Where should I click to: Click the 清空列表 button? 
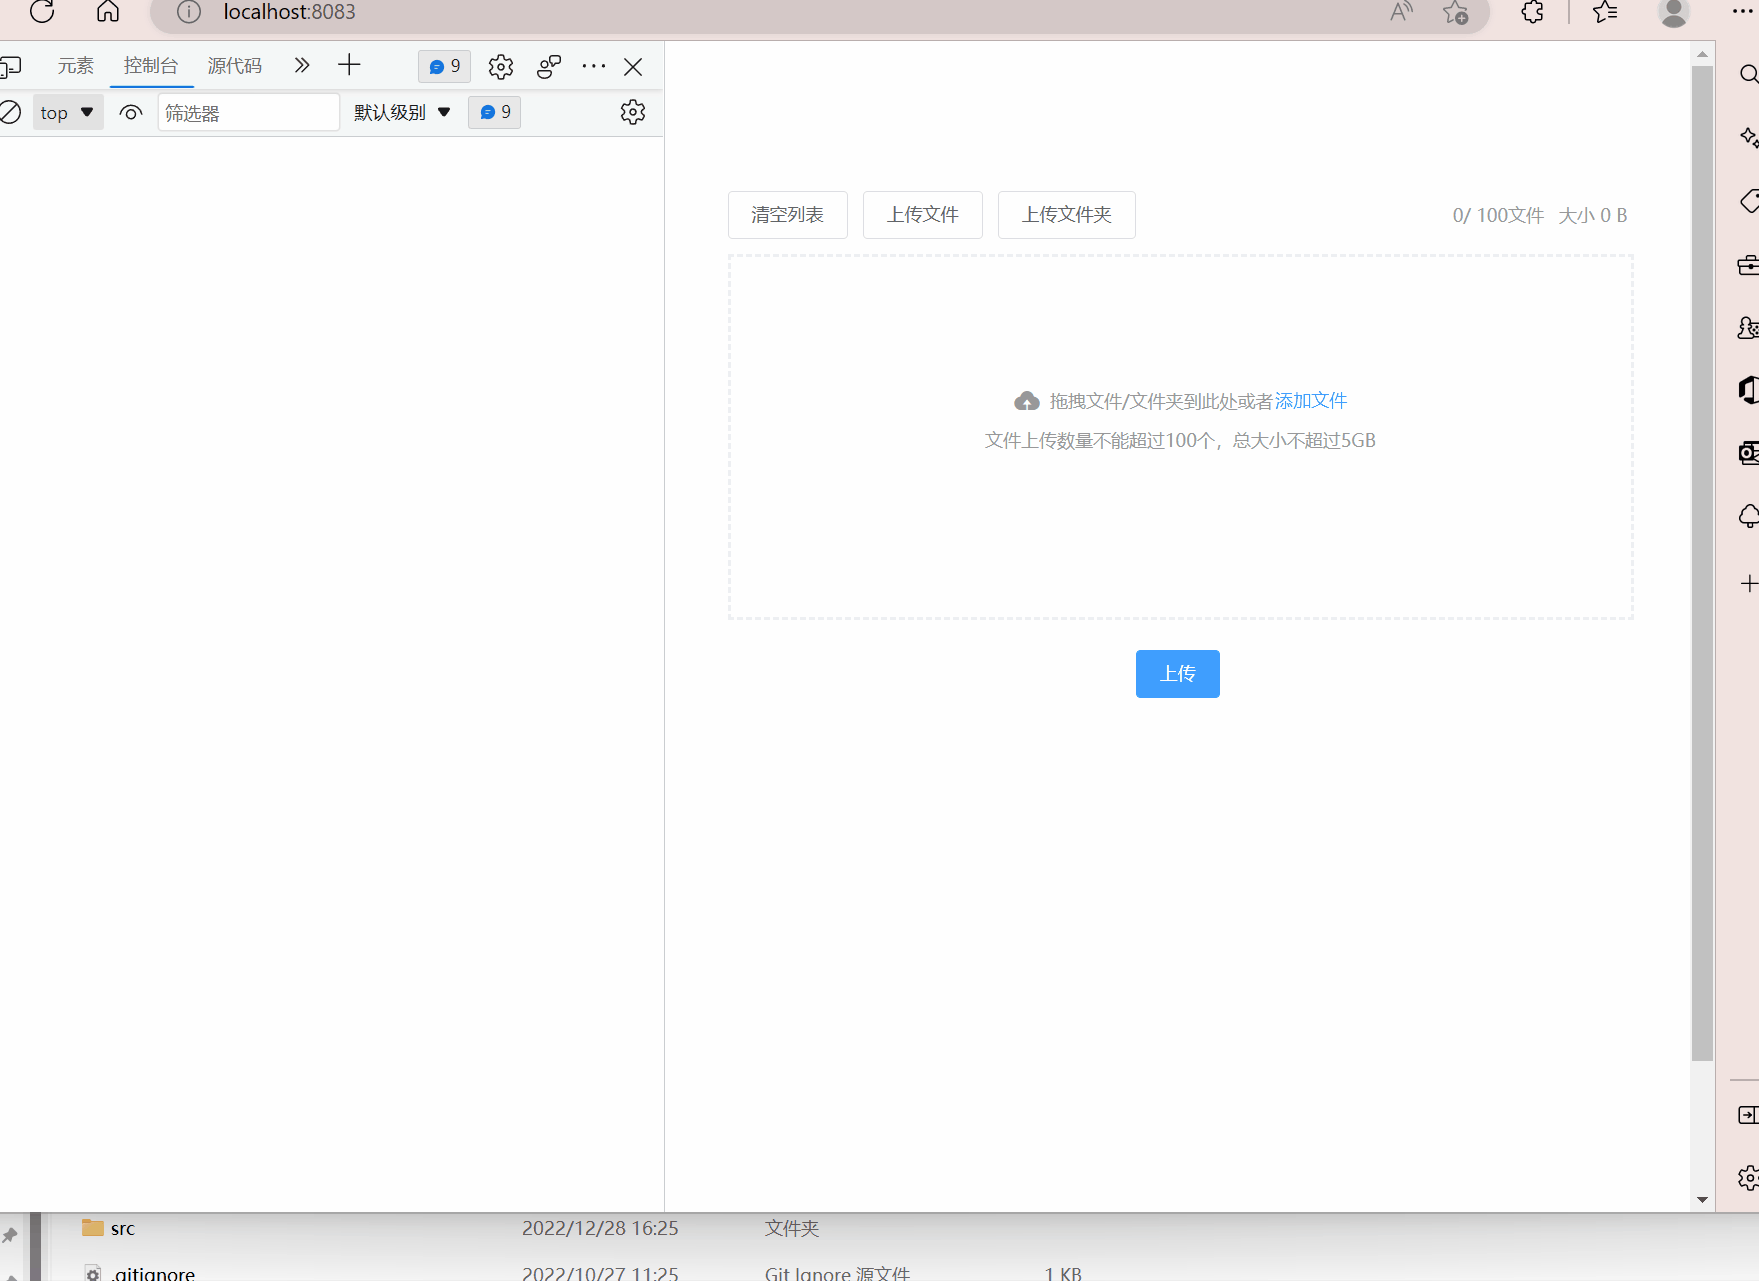coord(788,215)
